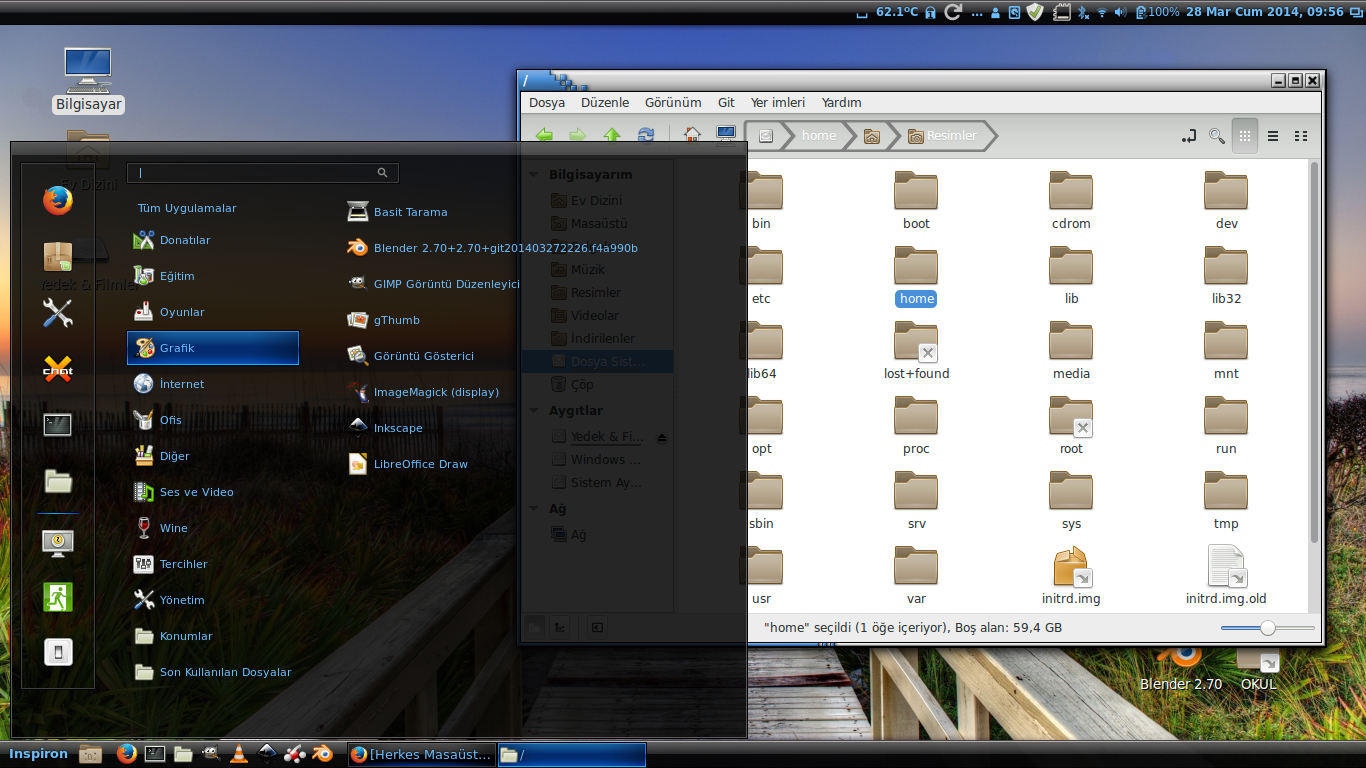Open GIMP launcher in bottom panel
The width and height of the screenshot is (1366, 768).
[211, 754]
